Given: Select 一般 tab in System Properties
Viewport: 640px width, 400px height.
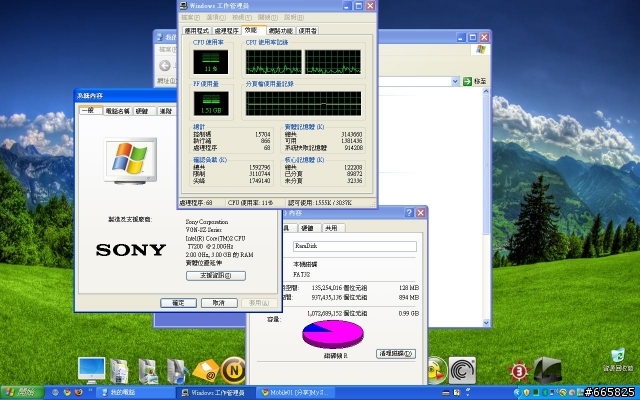Looking at the screenshot, I should (90, 110).
